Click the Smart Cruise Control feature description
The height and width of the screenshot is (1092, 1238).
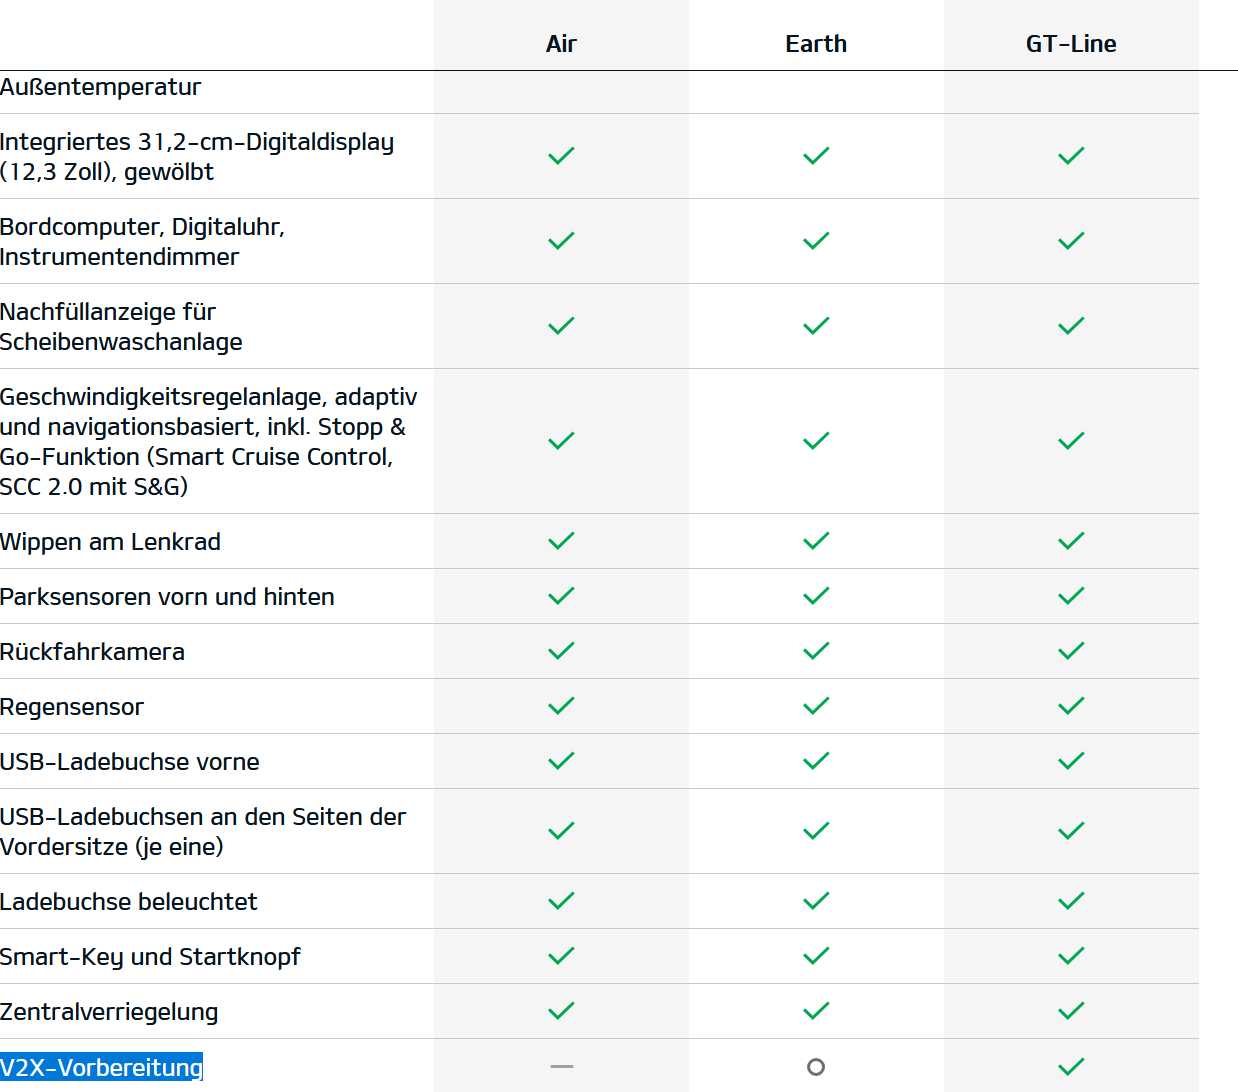[x=208, y=442]
